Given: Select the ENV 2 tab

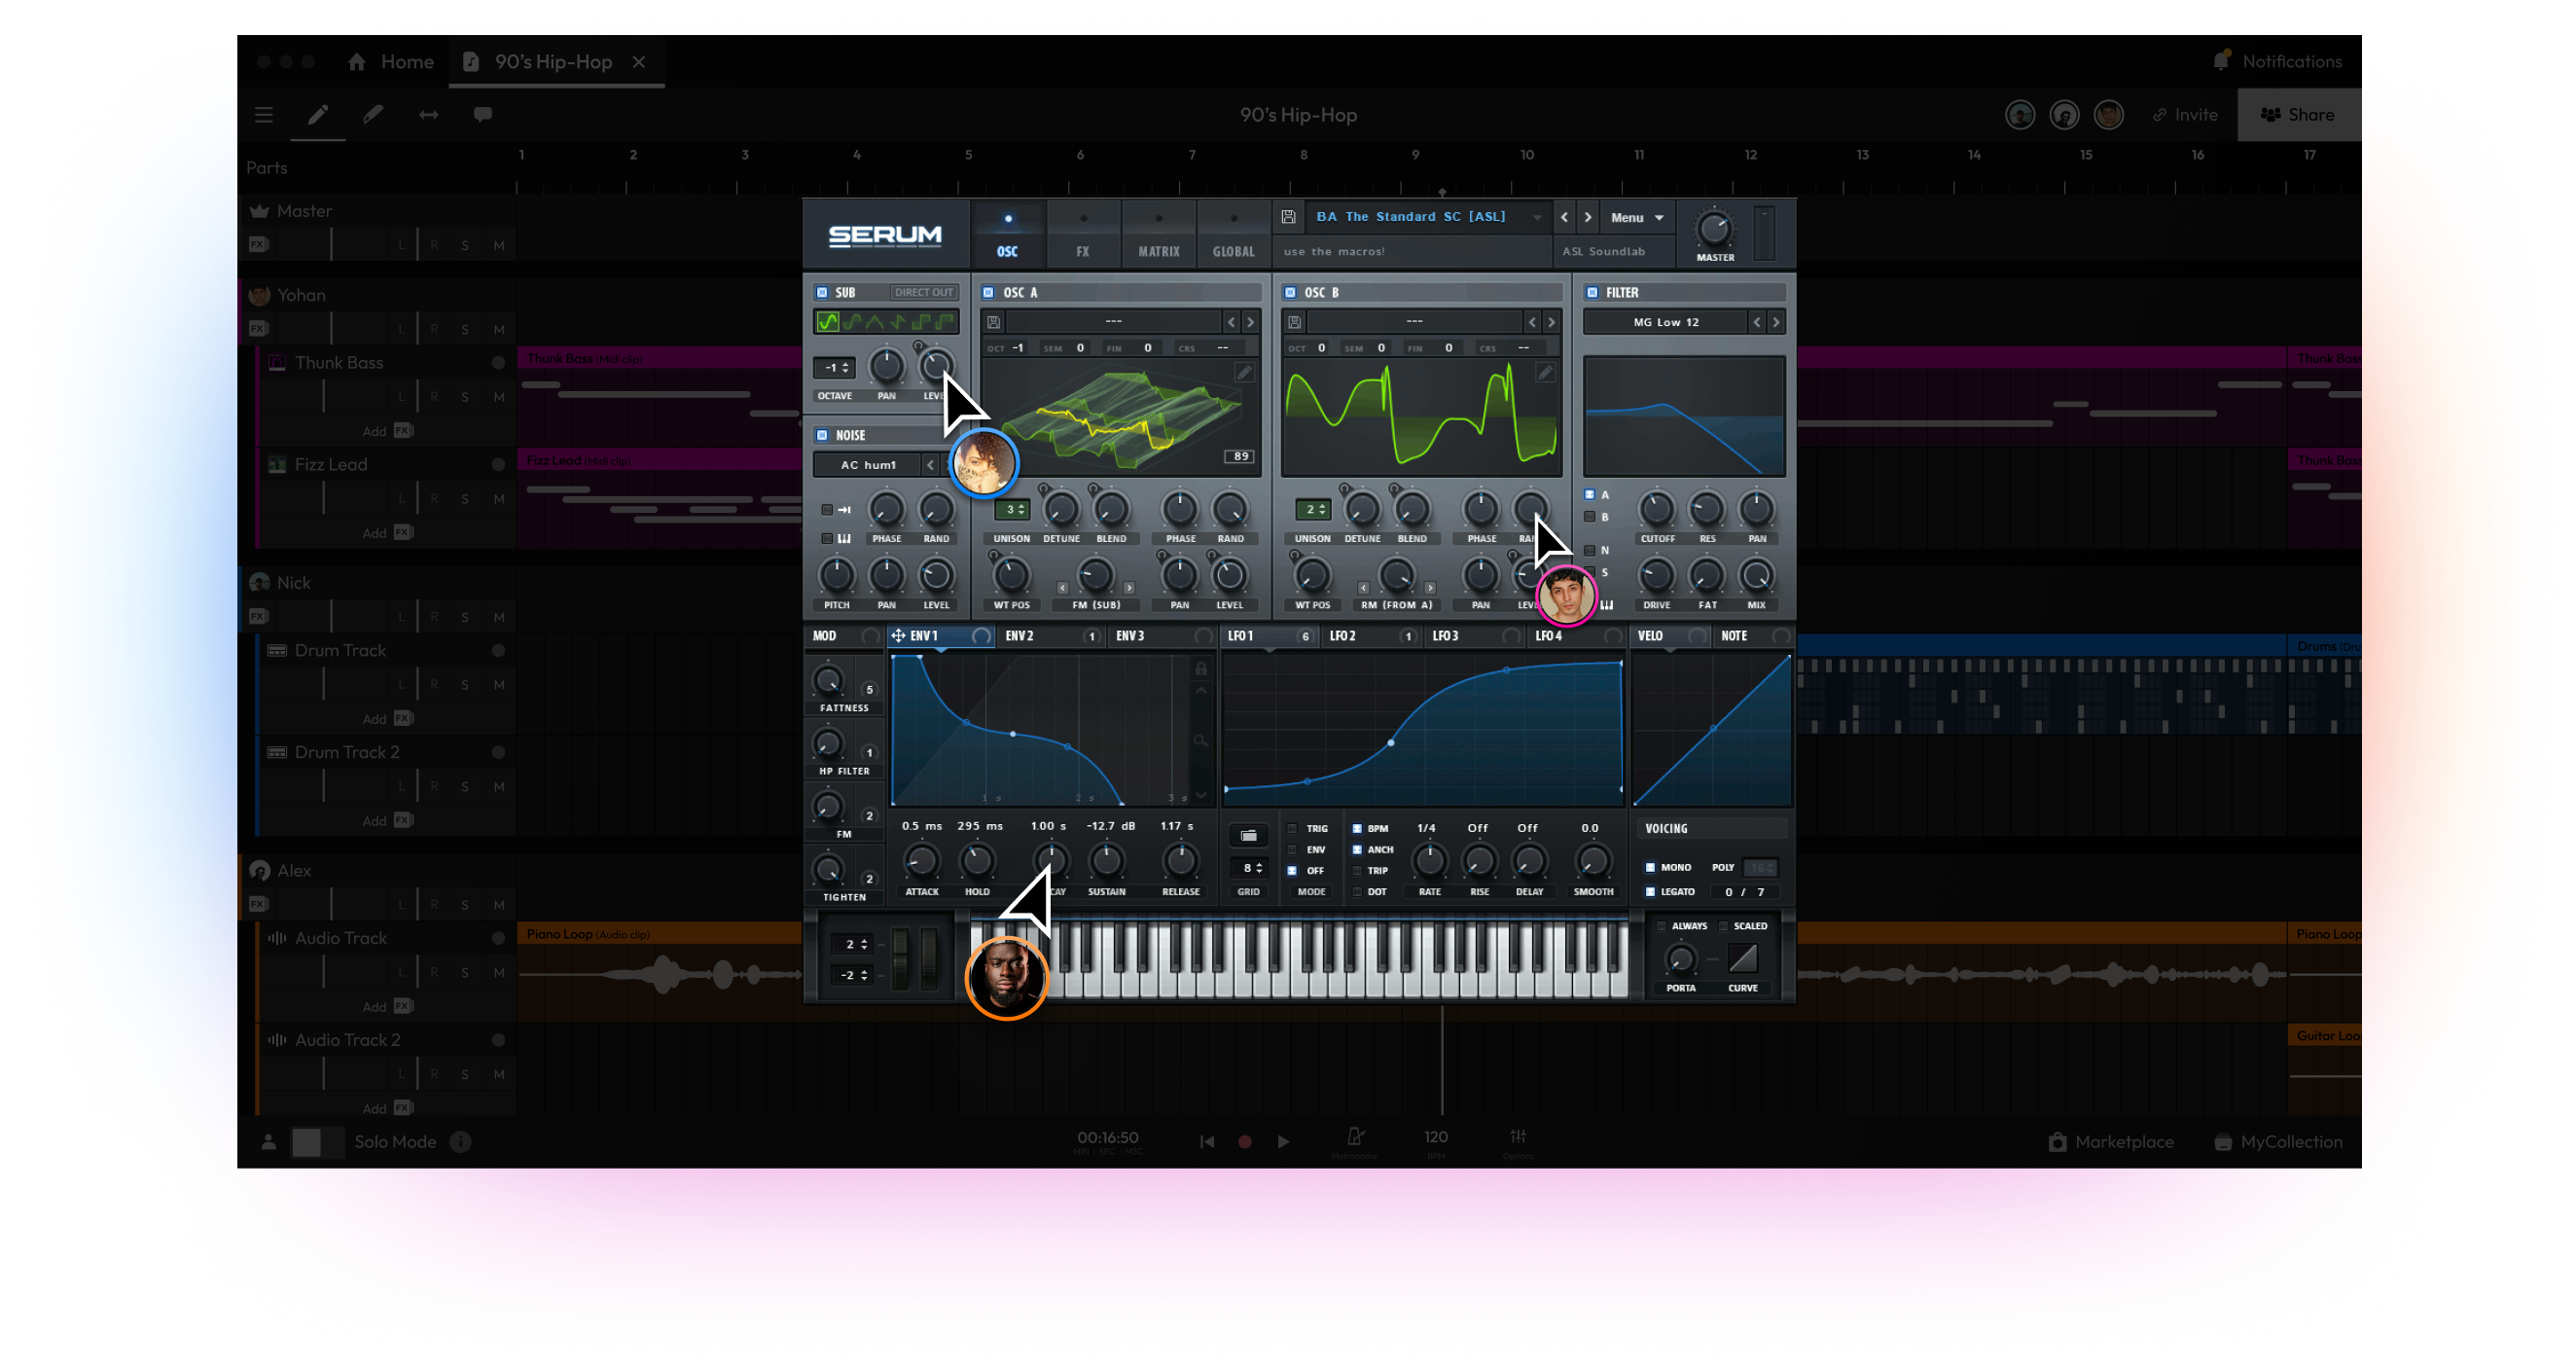Looking at the screenshot, I should click(1050, 636).
